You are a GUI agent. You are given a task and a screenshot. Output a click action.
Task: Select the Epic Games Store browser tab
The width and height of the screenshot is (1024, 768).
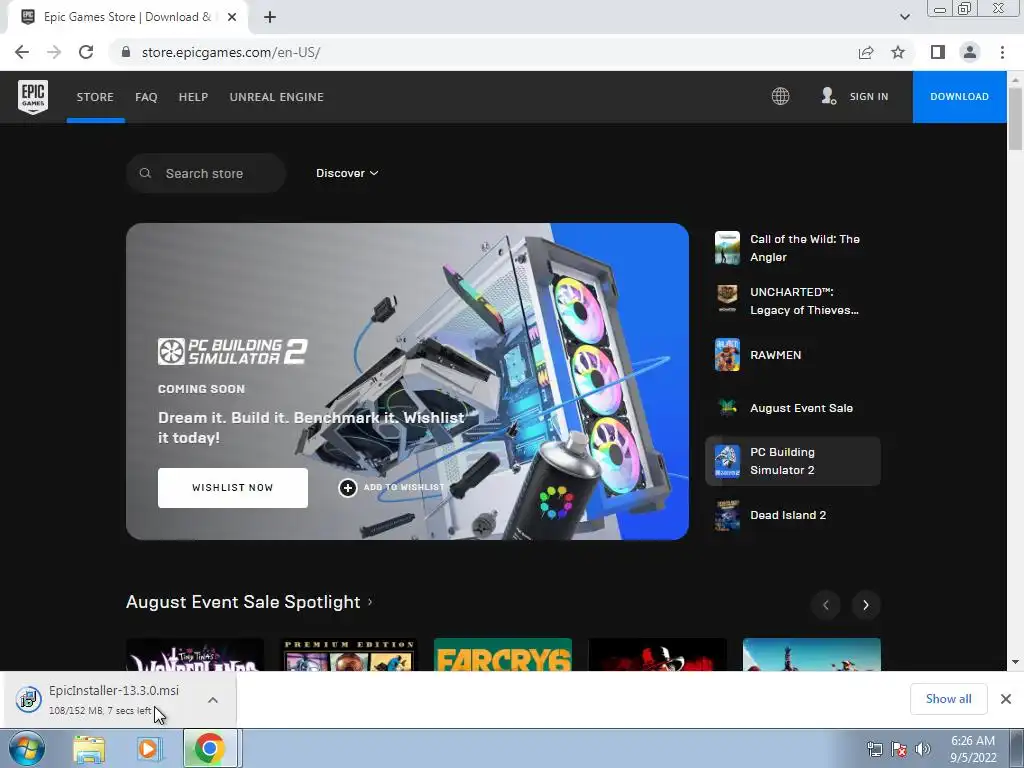pos(127,17)
